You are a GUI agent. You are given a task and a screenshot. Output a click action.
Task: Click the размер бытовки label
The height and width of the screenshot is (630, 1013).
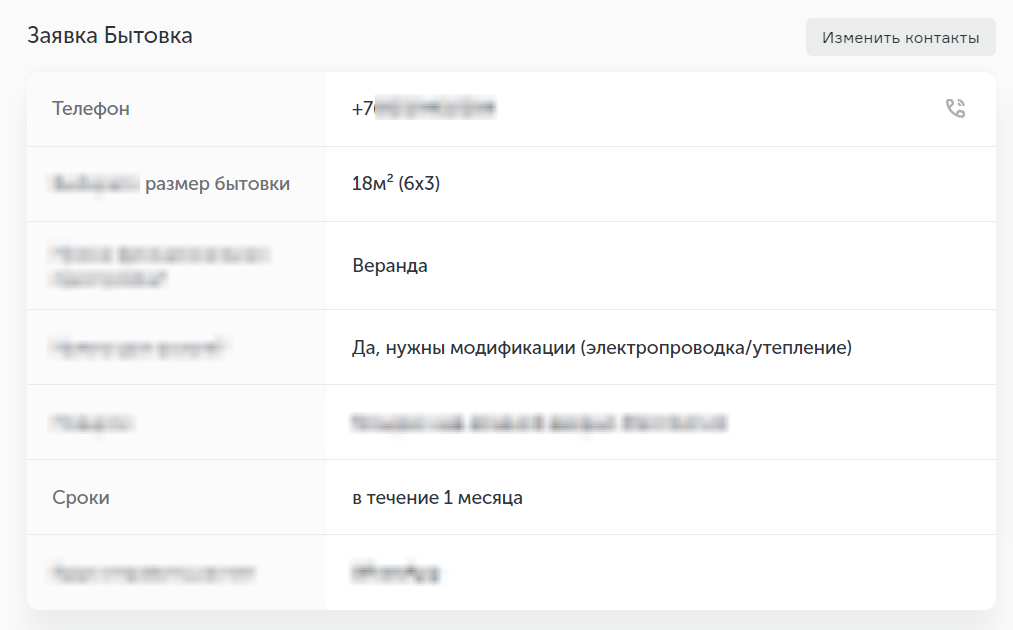coord(217,184)
